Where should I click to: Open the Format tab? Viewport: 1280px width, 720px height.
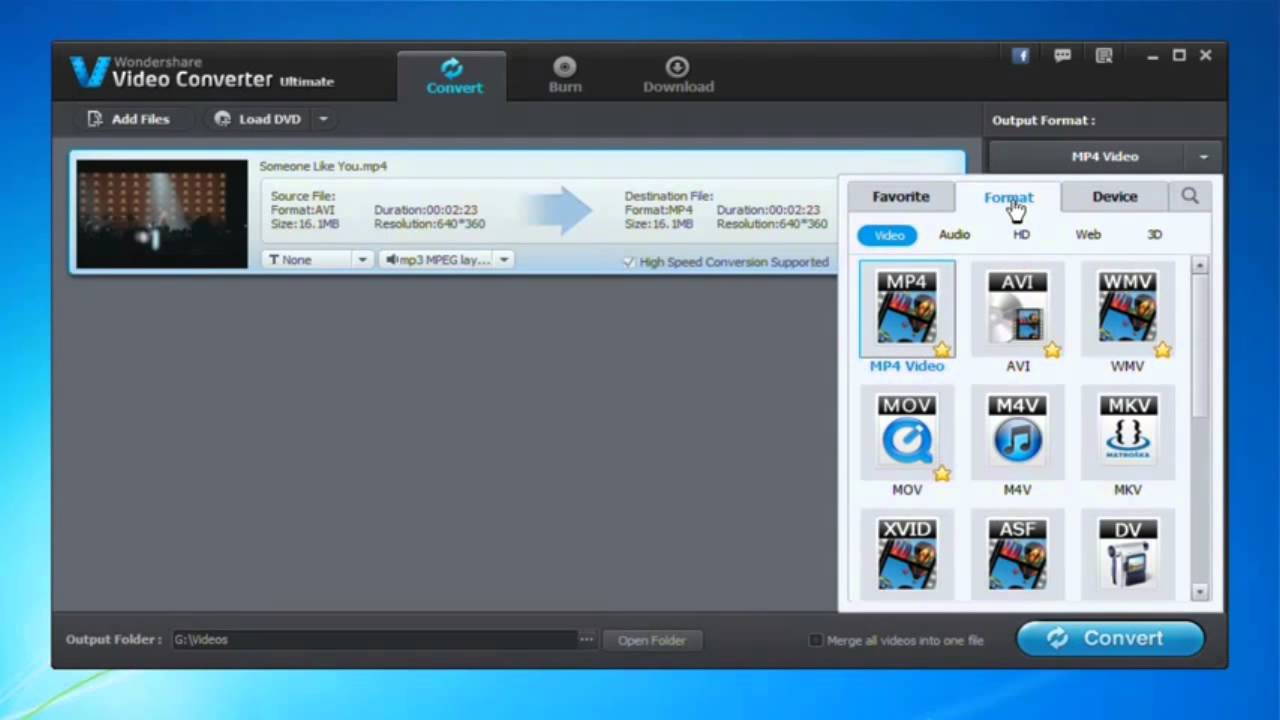click(1008, 197)
